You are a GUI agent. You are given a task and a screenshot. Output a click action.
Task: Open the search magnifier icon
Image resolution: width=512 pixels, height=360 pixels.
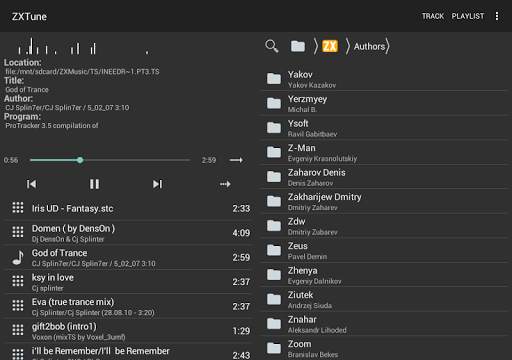[x=272, y=46]
